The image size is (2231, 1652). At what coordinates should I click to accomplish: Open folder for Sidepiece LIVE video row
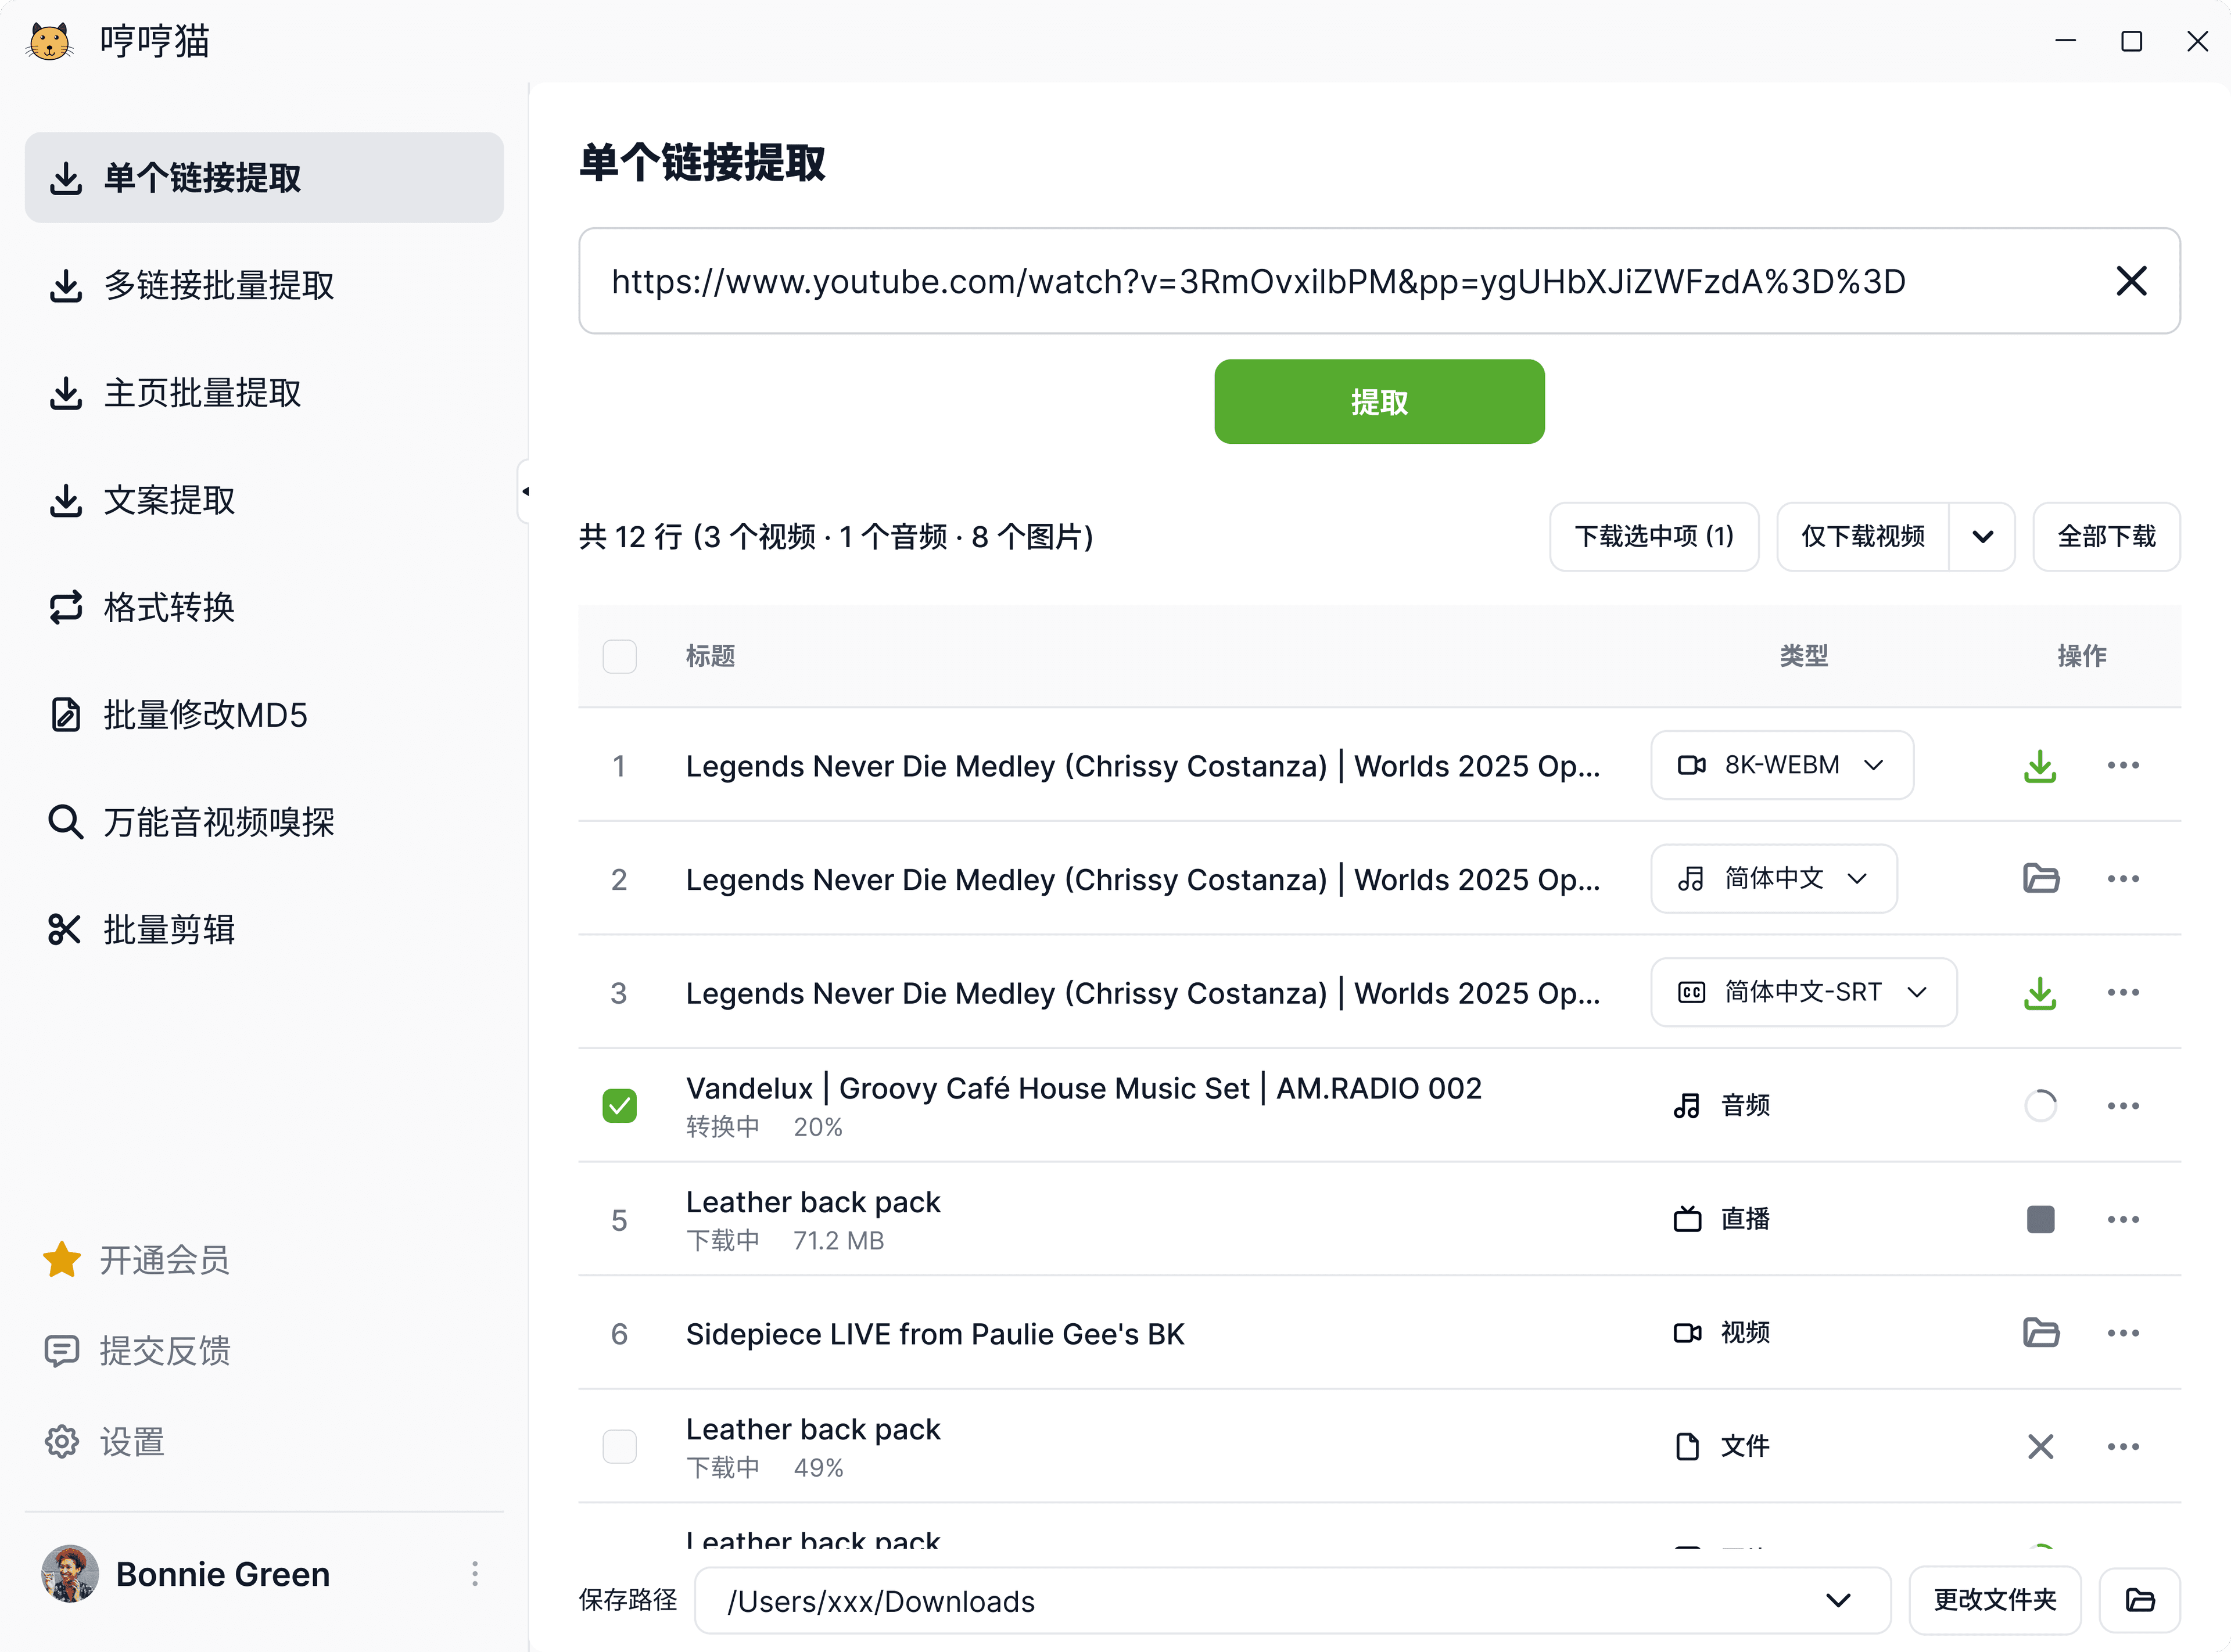pyautogui.click(x=2040, y=1333)
